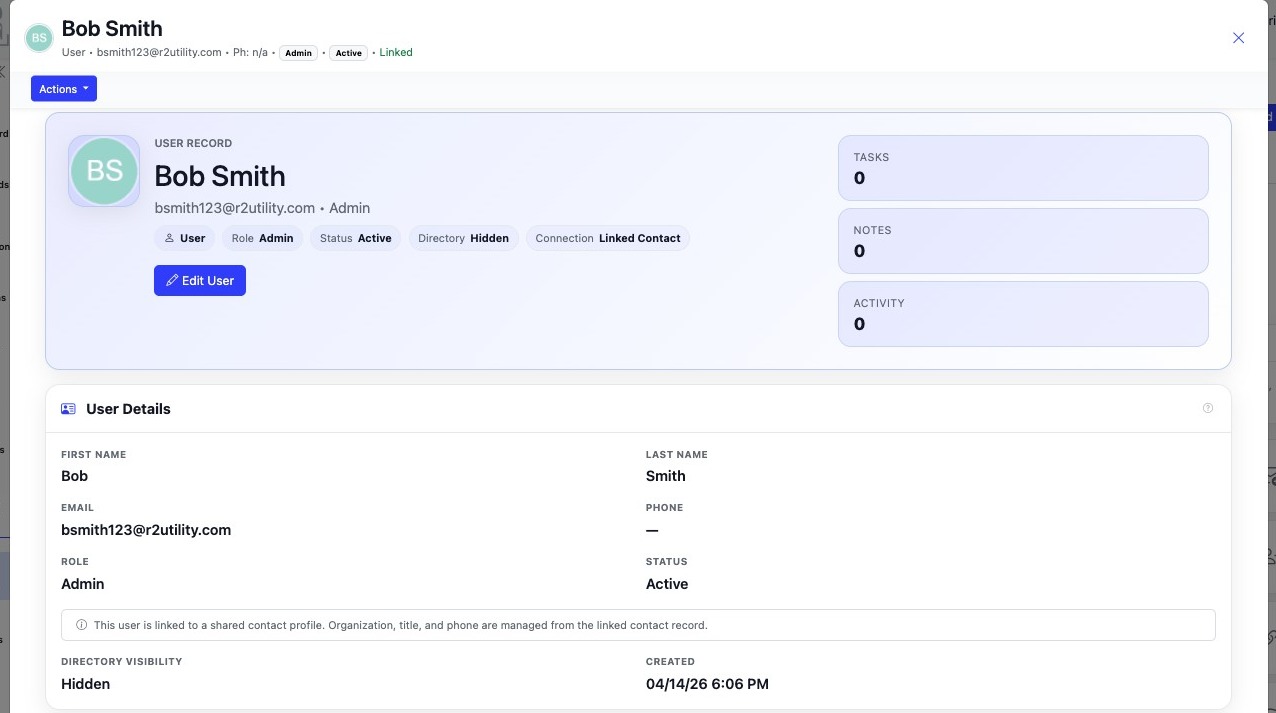This screenshot has width=1276, height=713.
Task: Click the Edit User button
Action: (x=200, y=281)
